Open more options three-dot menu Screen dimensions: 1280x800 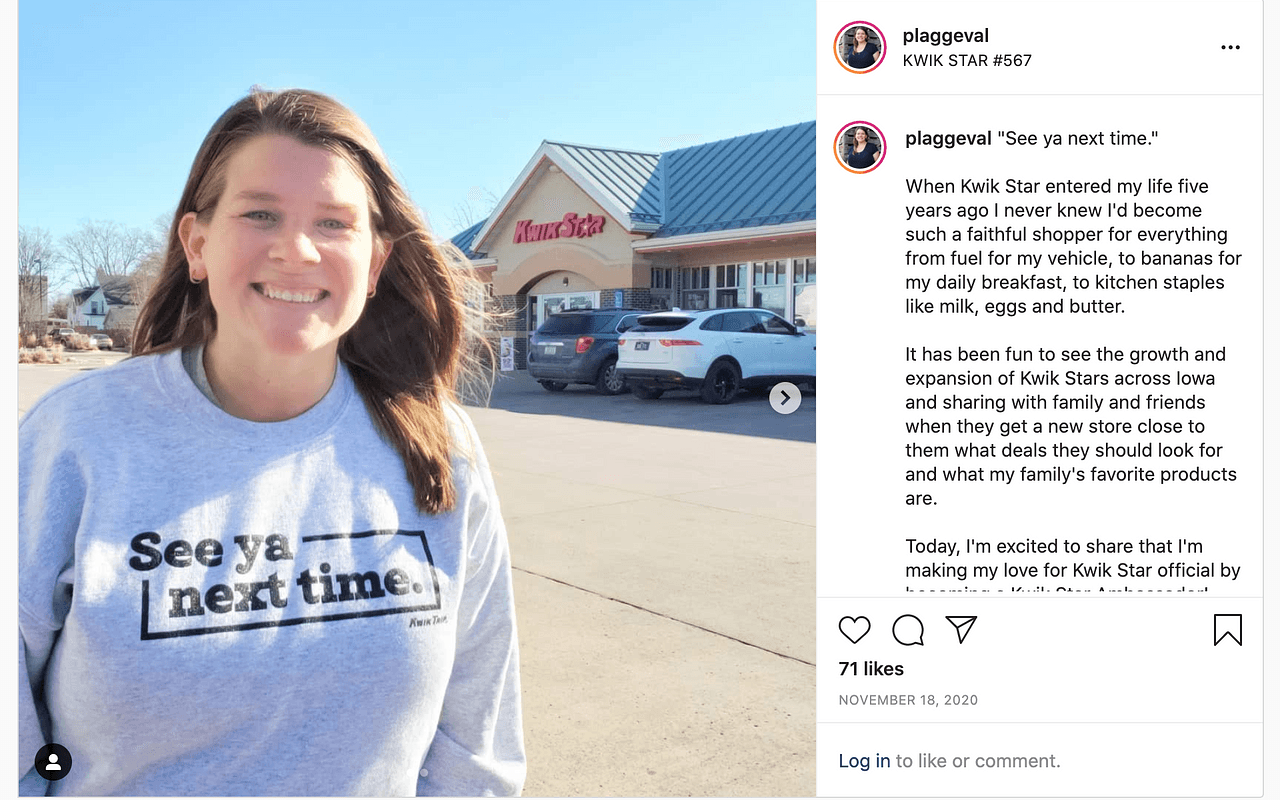pos(1230,47)
